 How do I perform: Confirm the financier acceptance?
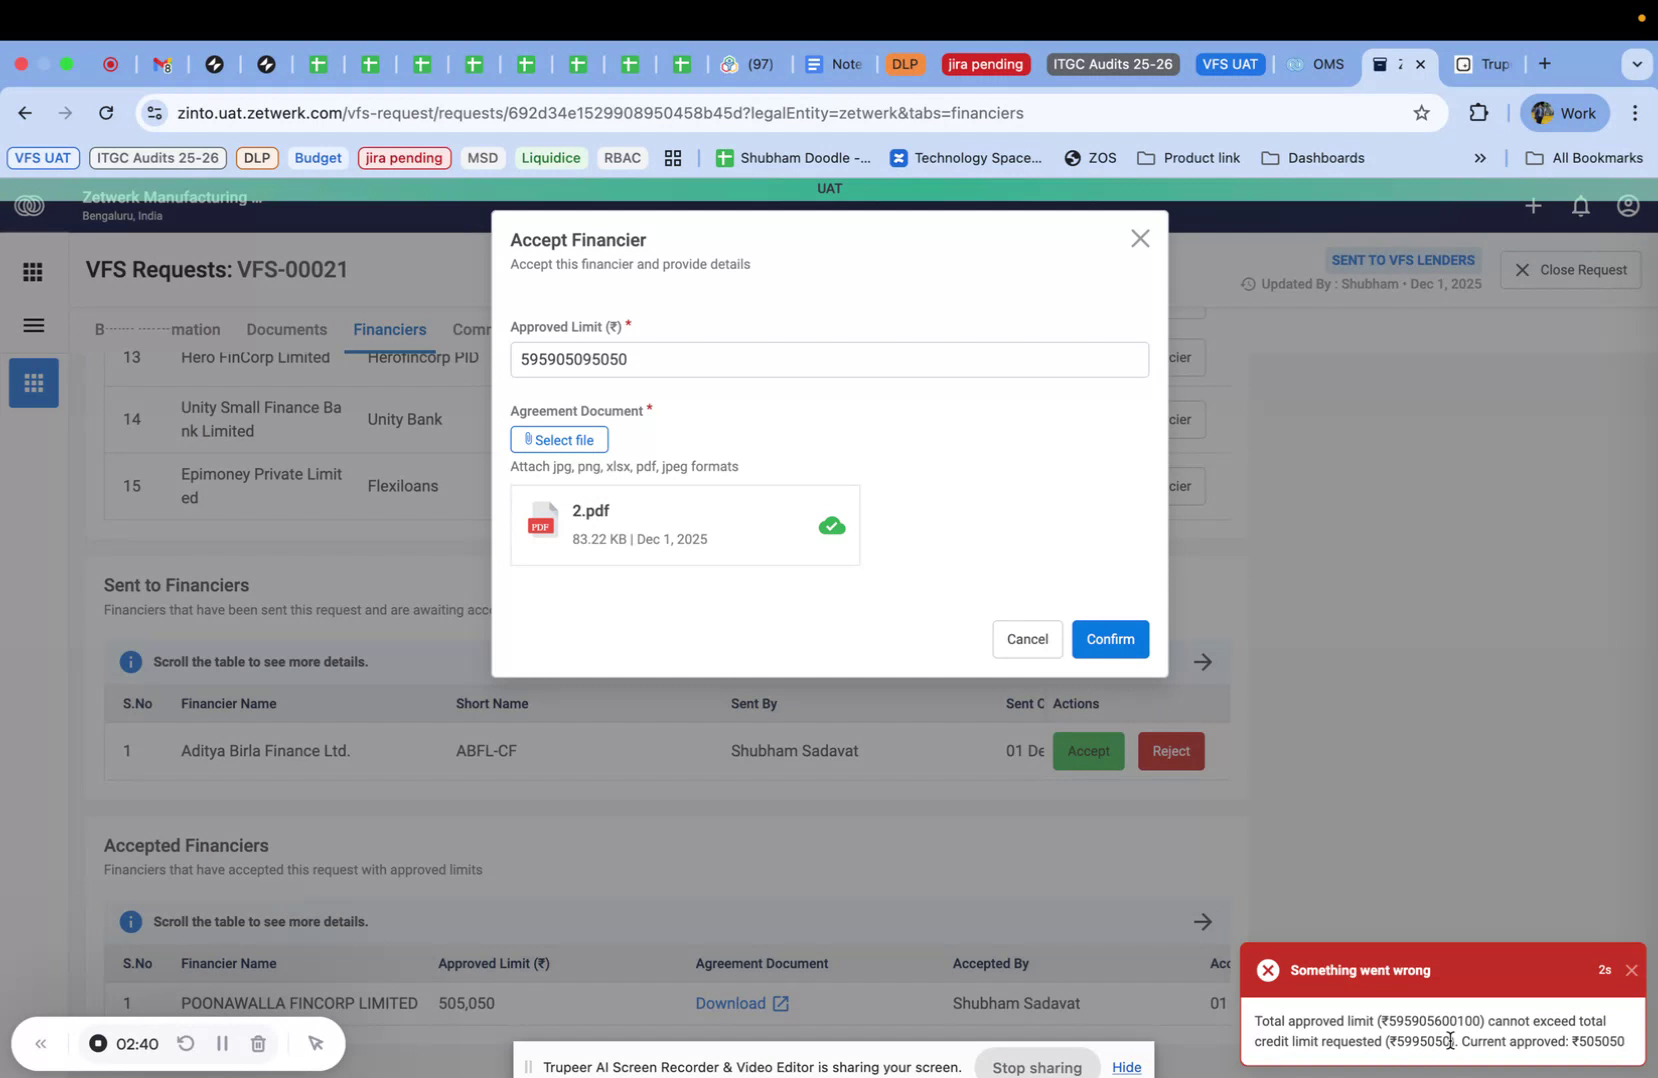click(1110, 639)
